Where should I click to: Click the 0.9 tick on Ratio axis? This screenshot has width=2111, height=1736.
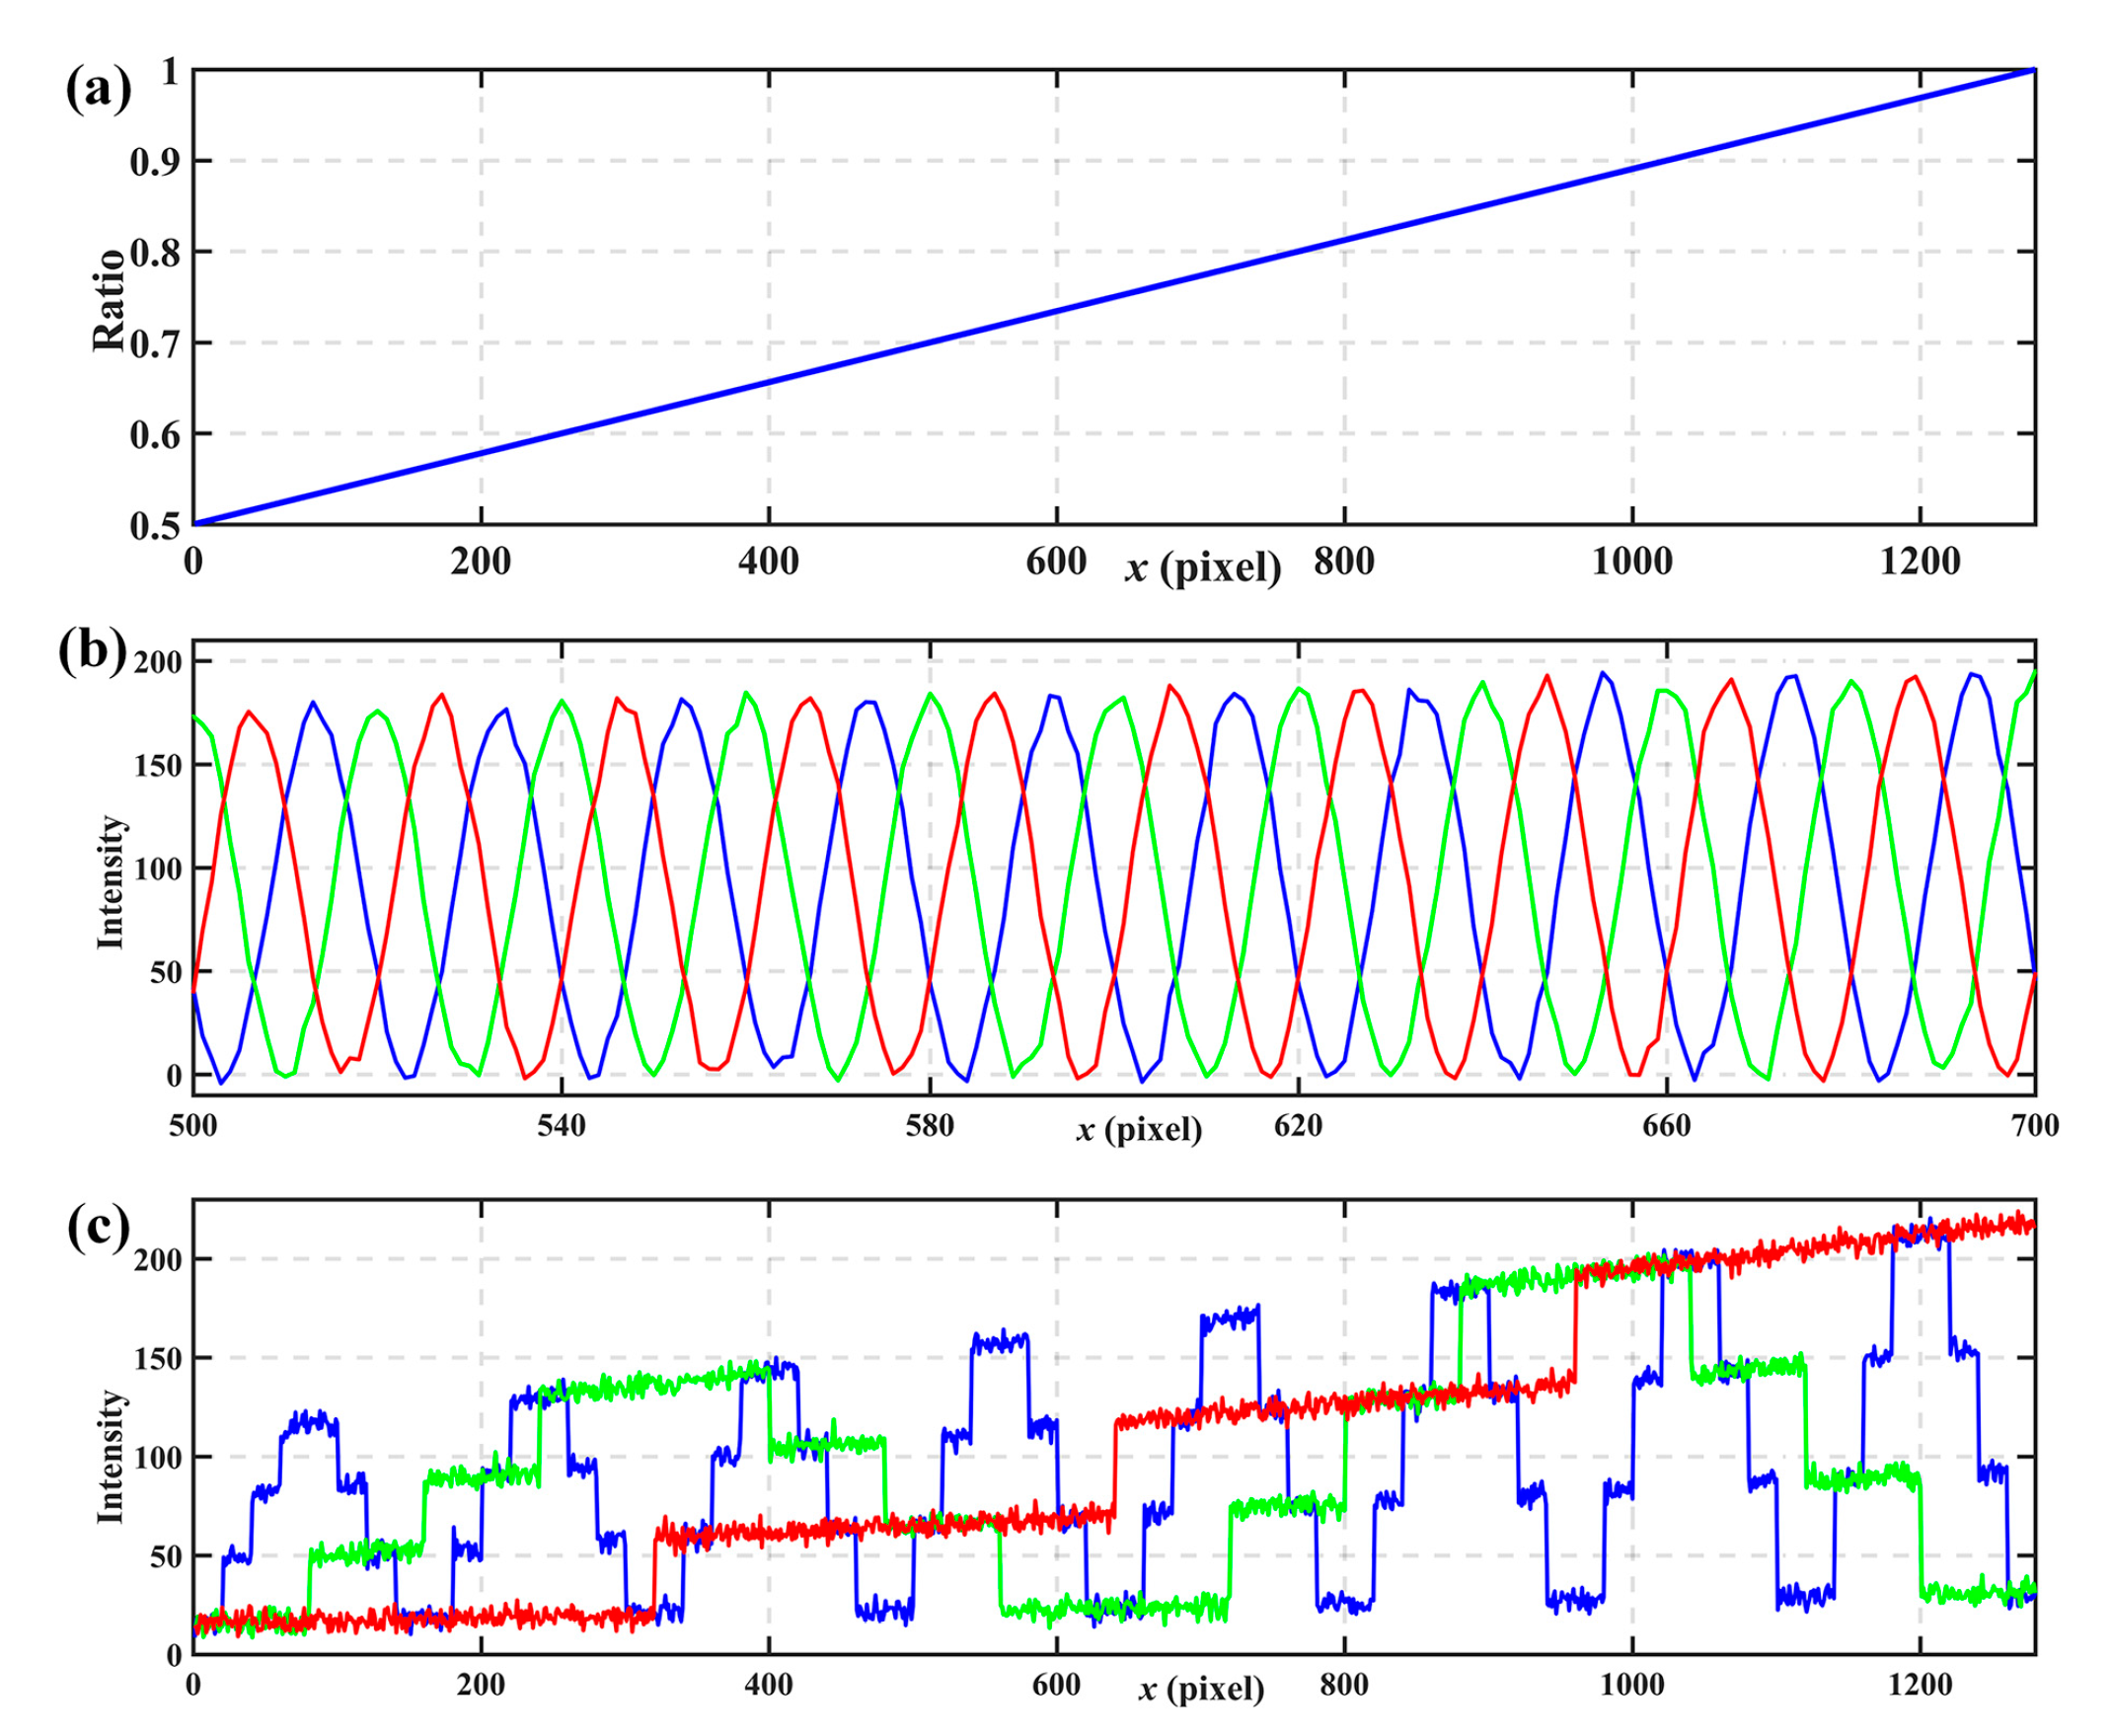point(155,161)
